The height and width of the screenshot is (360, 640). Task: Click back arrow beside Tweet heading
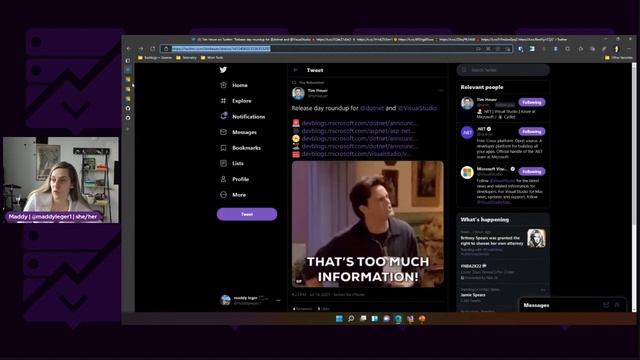pos(296,70)
